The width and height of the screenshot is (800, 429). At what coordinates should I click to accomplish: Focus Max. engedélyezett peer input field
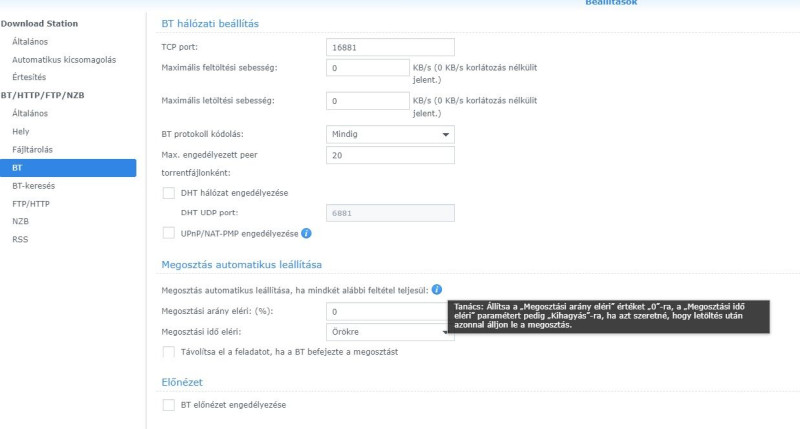(390, 155)
